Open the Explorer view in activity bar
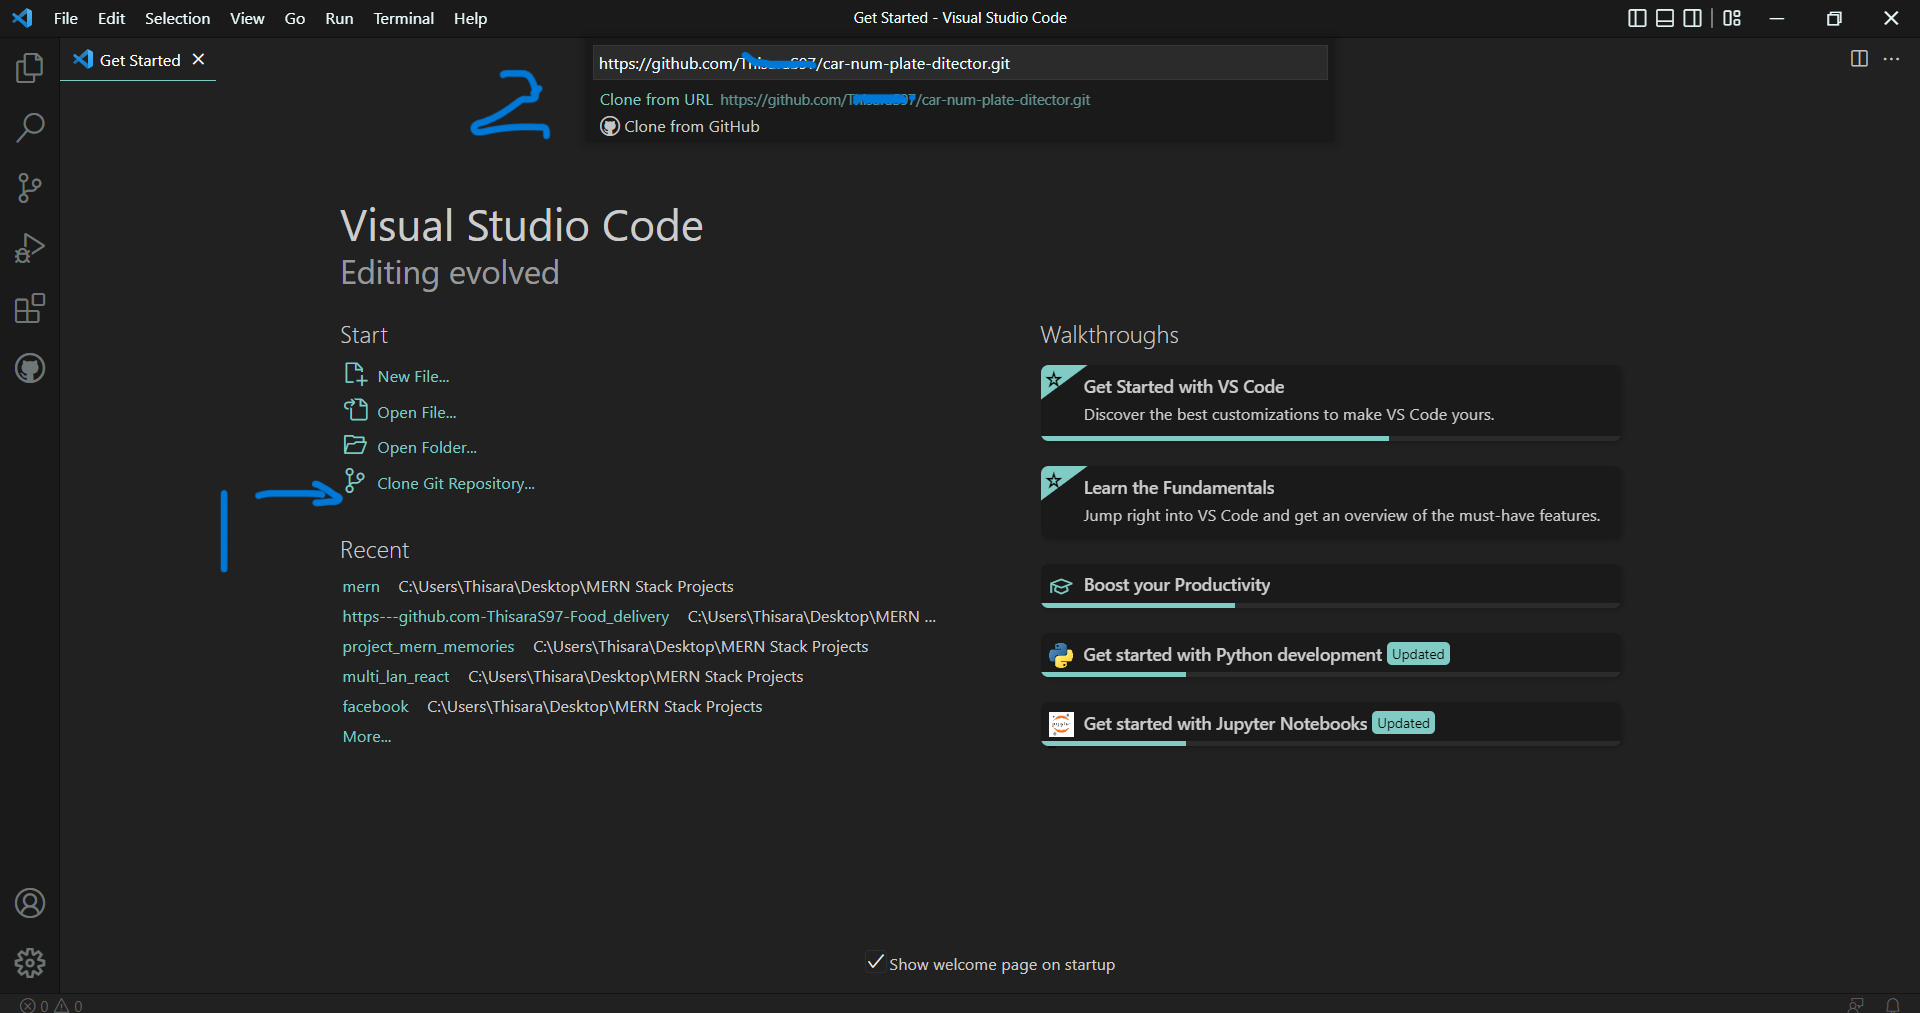The image size is (1920, 1013). (x=30, y=68)
